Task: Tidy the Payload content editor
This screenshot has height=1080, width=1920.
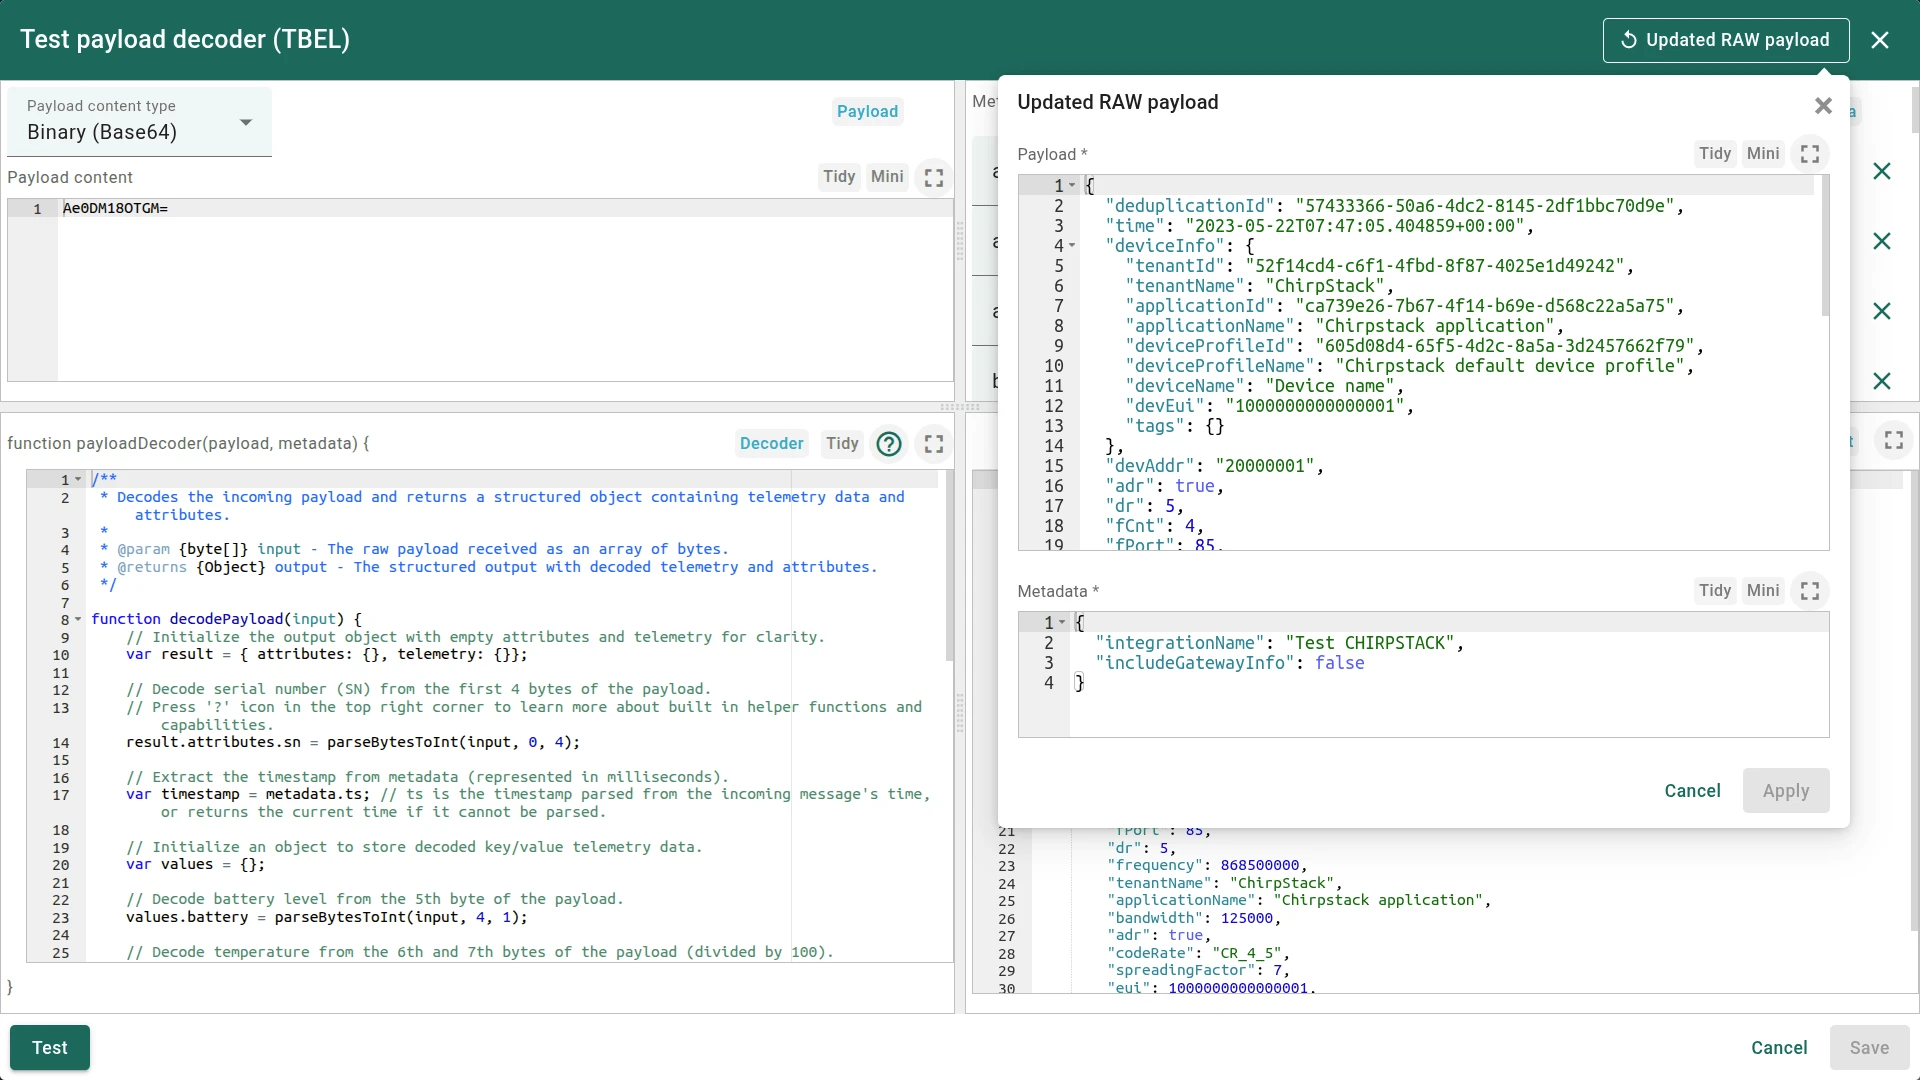Action: (839, 177)
